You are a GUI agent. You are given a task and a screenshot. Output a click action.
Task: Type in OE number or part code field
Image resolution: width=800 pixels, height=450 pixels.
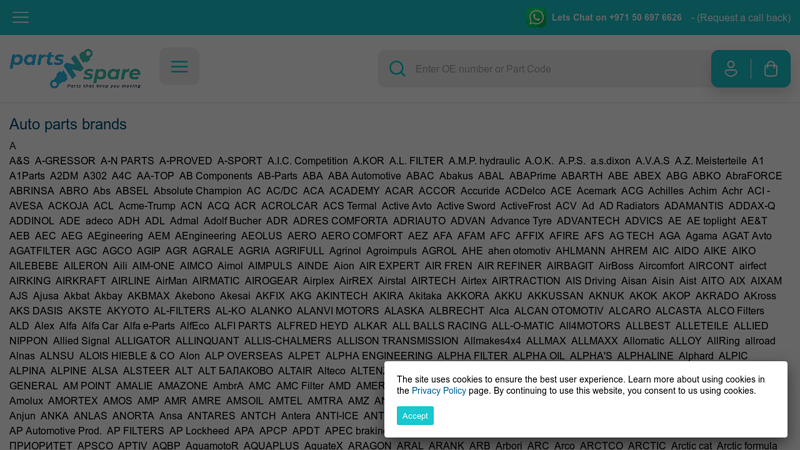550,69
